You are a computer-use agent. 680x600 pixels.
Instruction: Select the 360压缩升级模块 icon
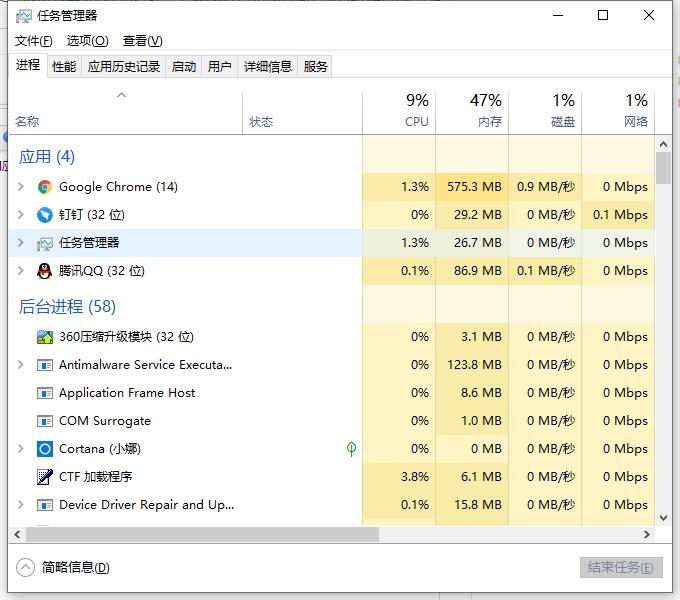tap(44, 337)
